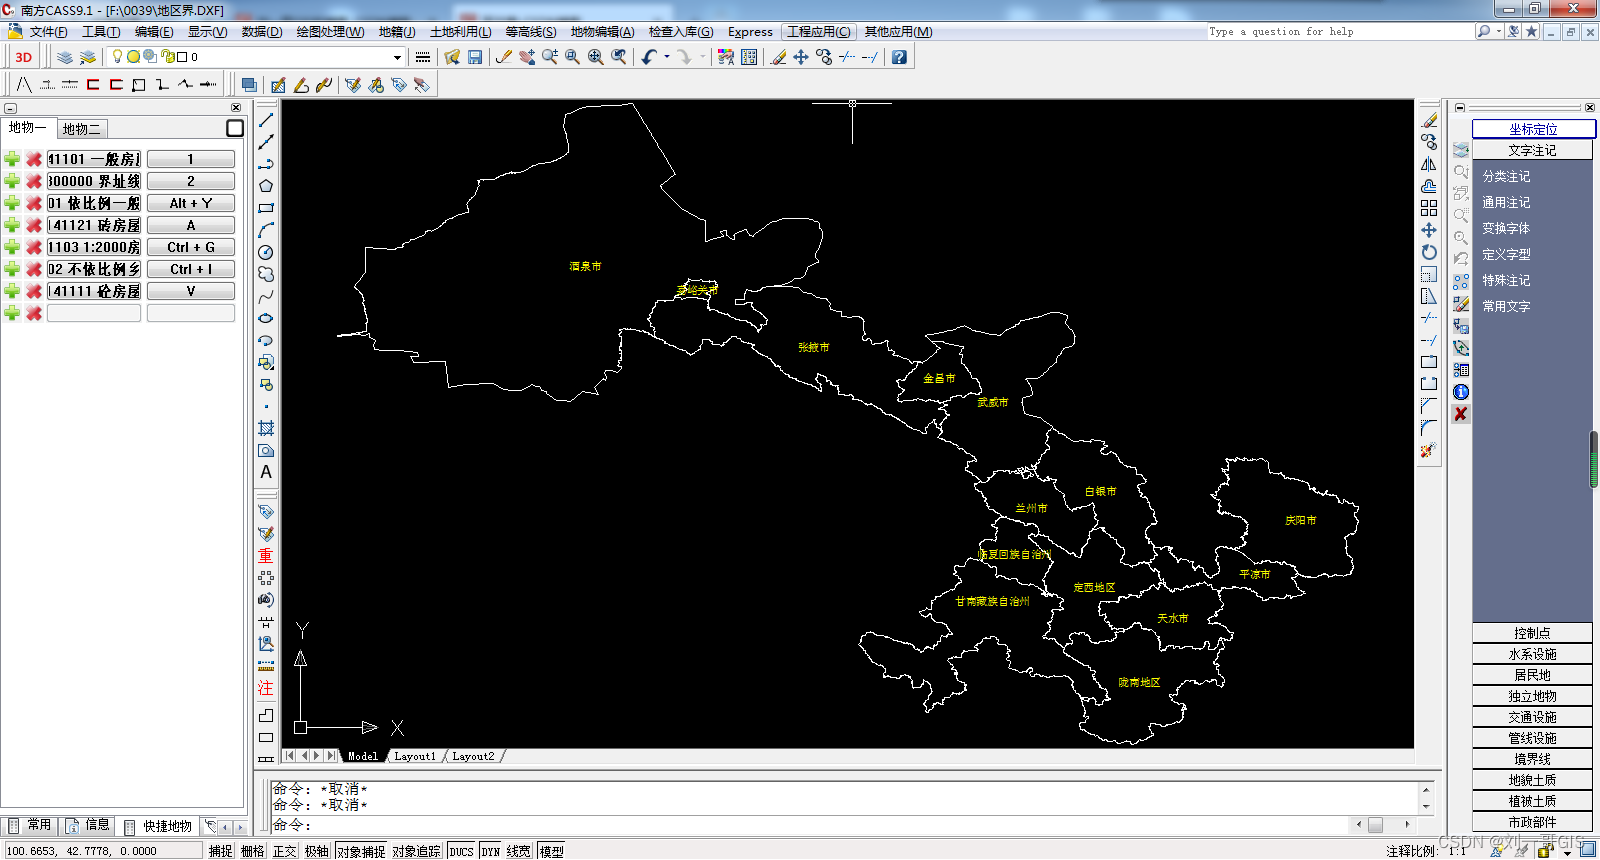Screen dimensions: 1600x860
Task: Switch to the 地物二 tab
Action: [81, 129]
